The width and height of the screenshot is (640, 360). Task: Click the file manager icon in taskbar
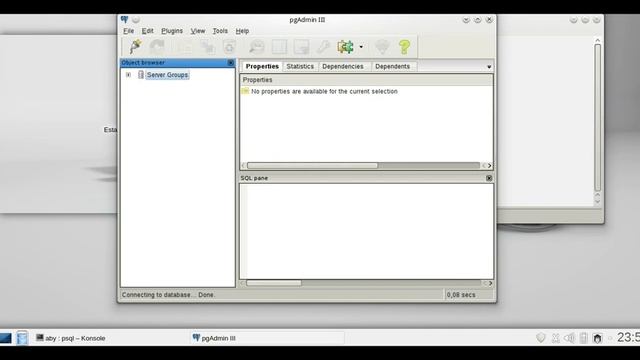tap(22, 338)
